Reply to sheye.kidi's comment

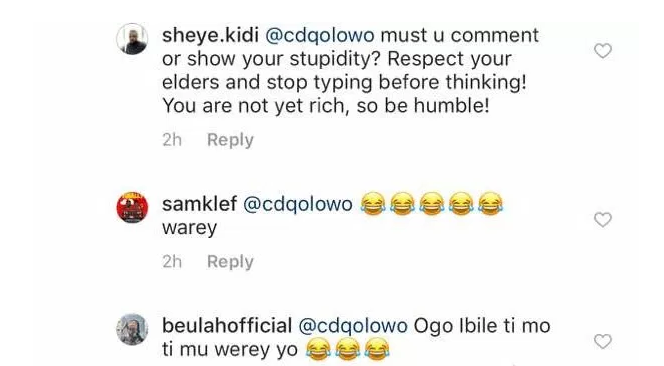click(x=230, y=140)
